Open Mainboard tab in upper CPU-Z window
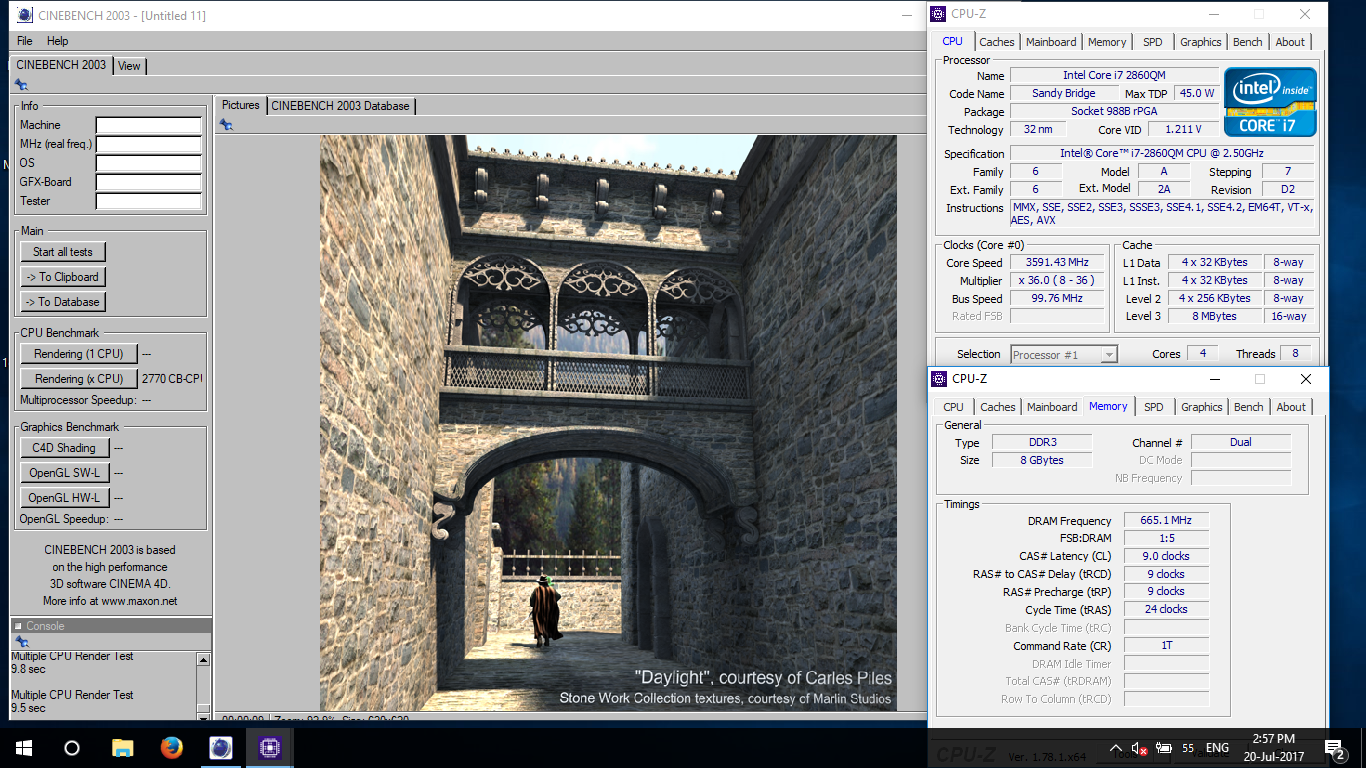 click(x=1052, y=42)
